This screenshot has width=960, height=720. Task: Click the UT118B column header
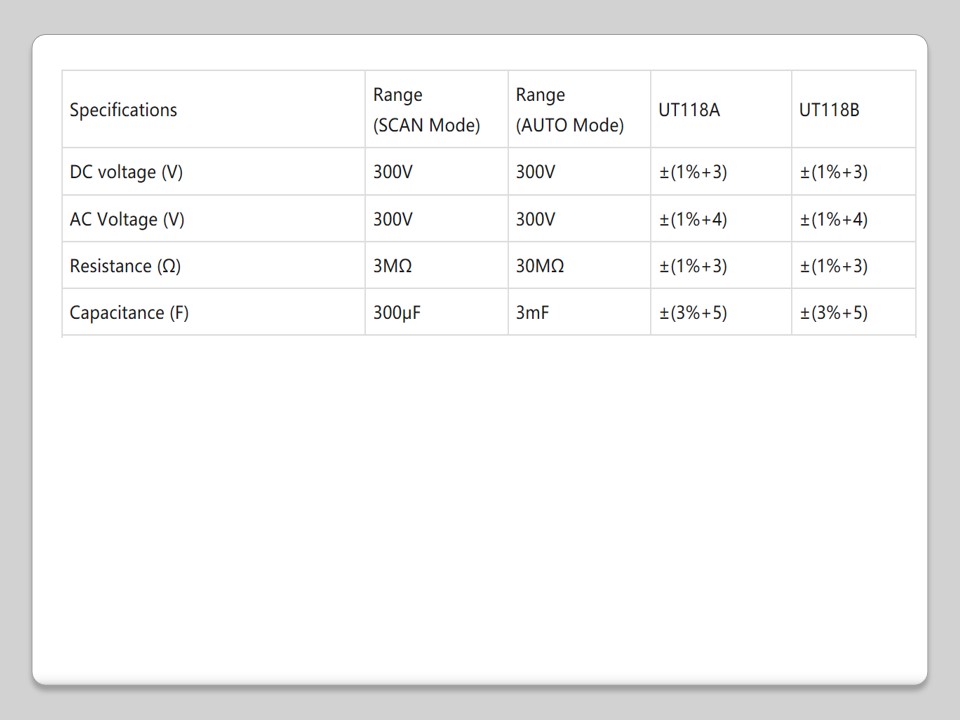point(829,110)
